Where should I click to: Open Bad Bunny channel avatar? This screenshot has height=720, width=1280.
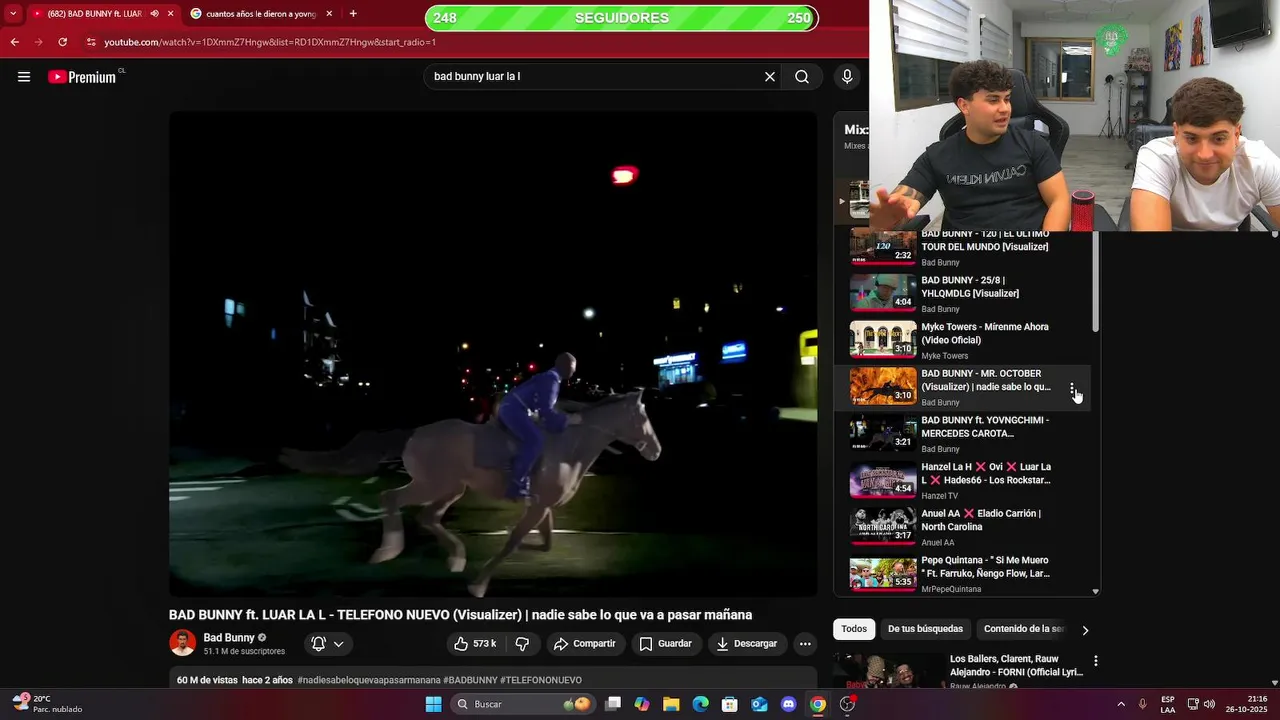click(x=182, y=643)
